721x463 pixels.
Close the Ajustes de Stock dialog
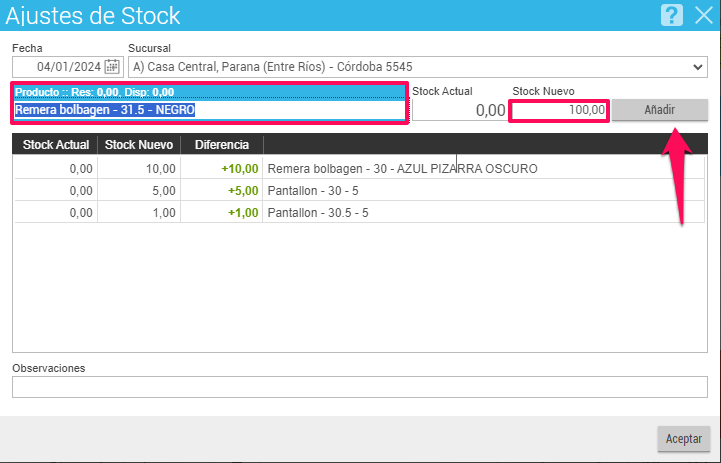[x=704, y=15]
